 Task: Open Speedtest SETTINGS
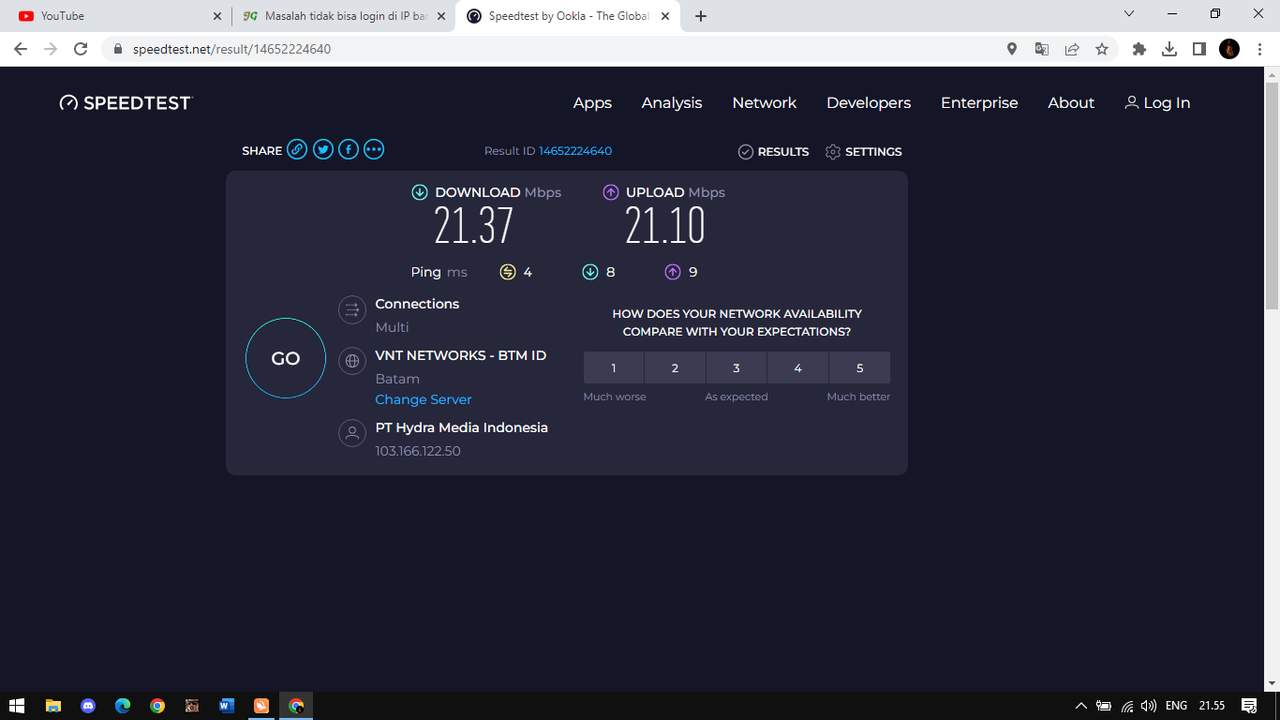863,152
